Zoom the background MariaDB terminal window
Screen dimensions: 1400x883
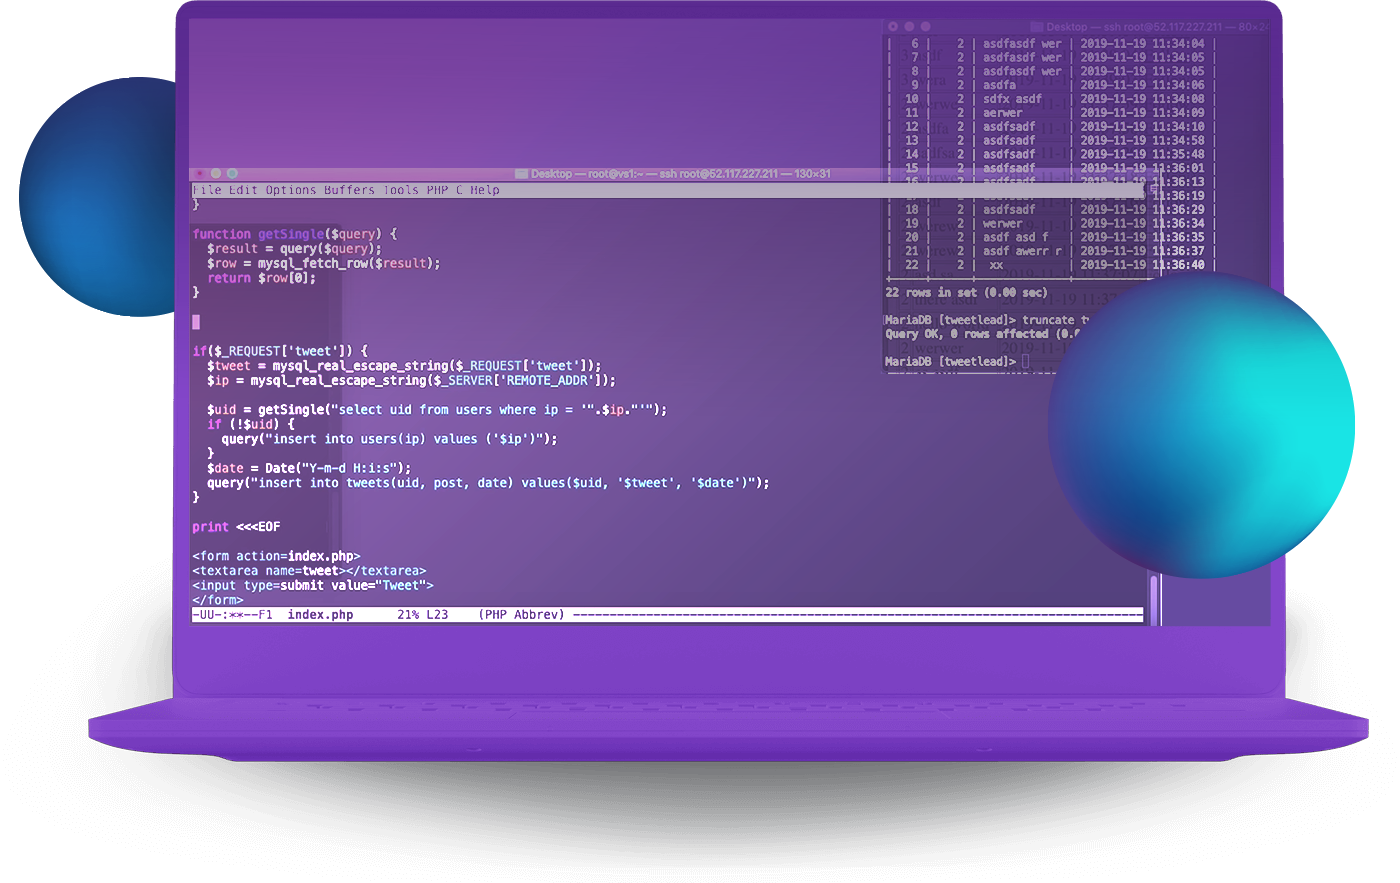pos(925,26)
